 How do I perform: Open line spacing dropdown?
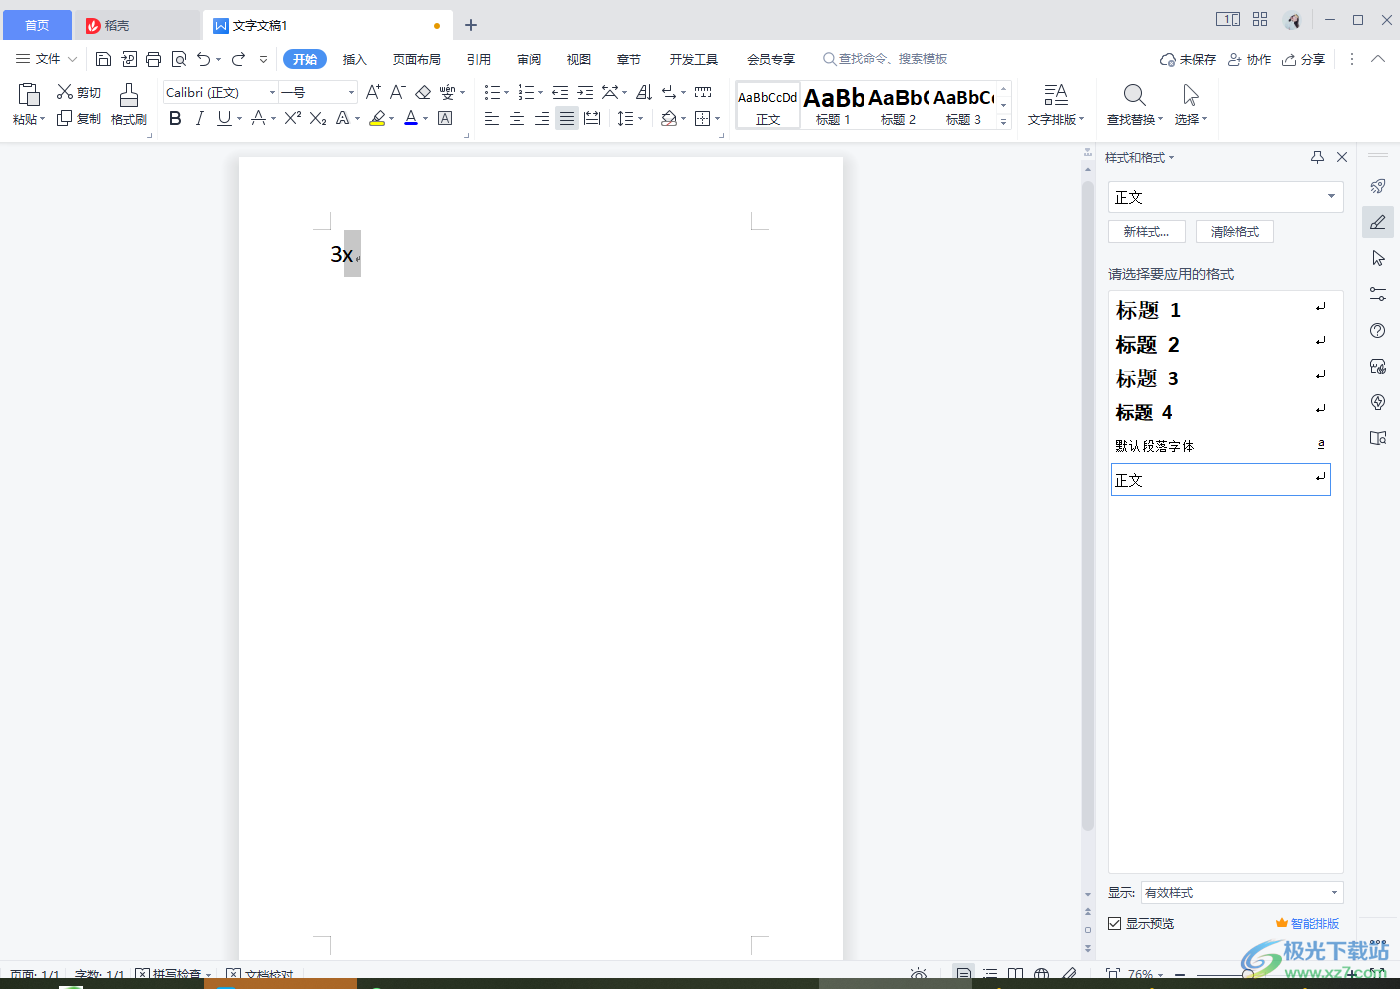tap(630, 118)
